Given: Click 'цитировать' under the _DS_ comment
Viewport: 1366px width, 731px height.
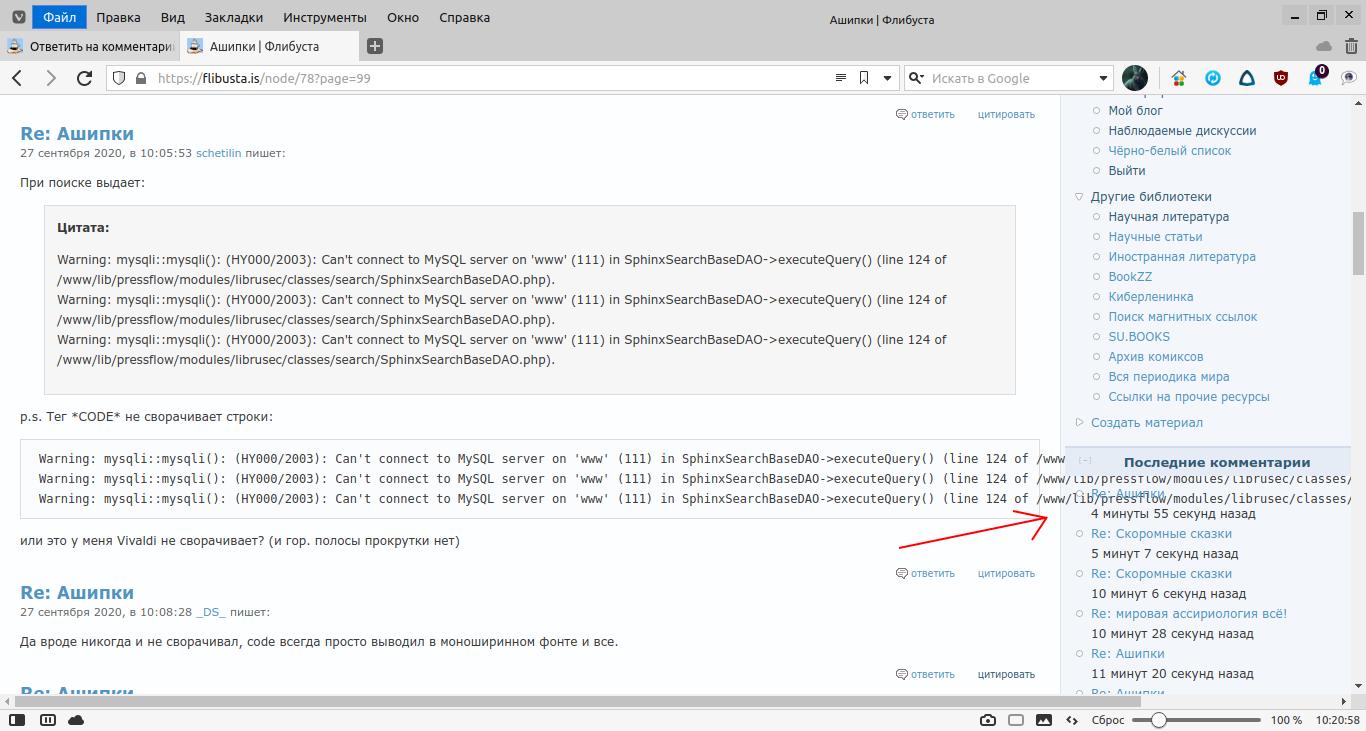Looking at the screenshot, I should pyautogui.click(x=1006, y=674).
